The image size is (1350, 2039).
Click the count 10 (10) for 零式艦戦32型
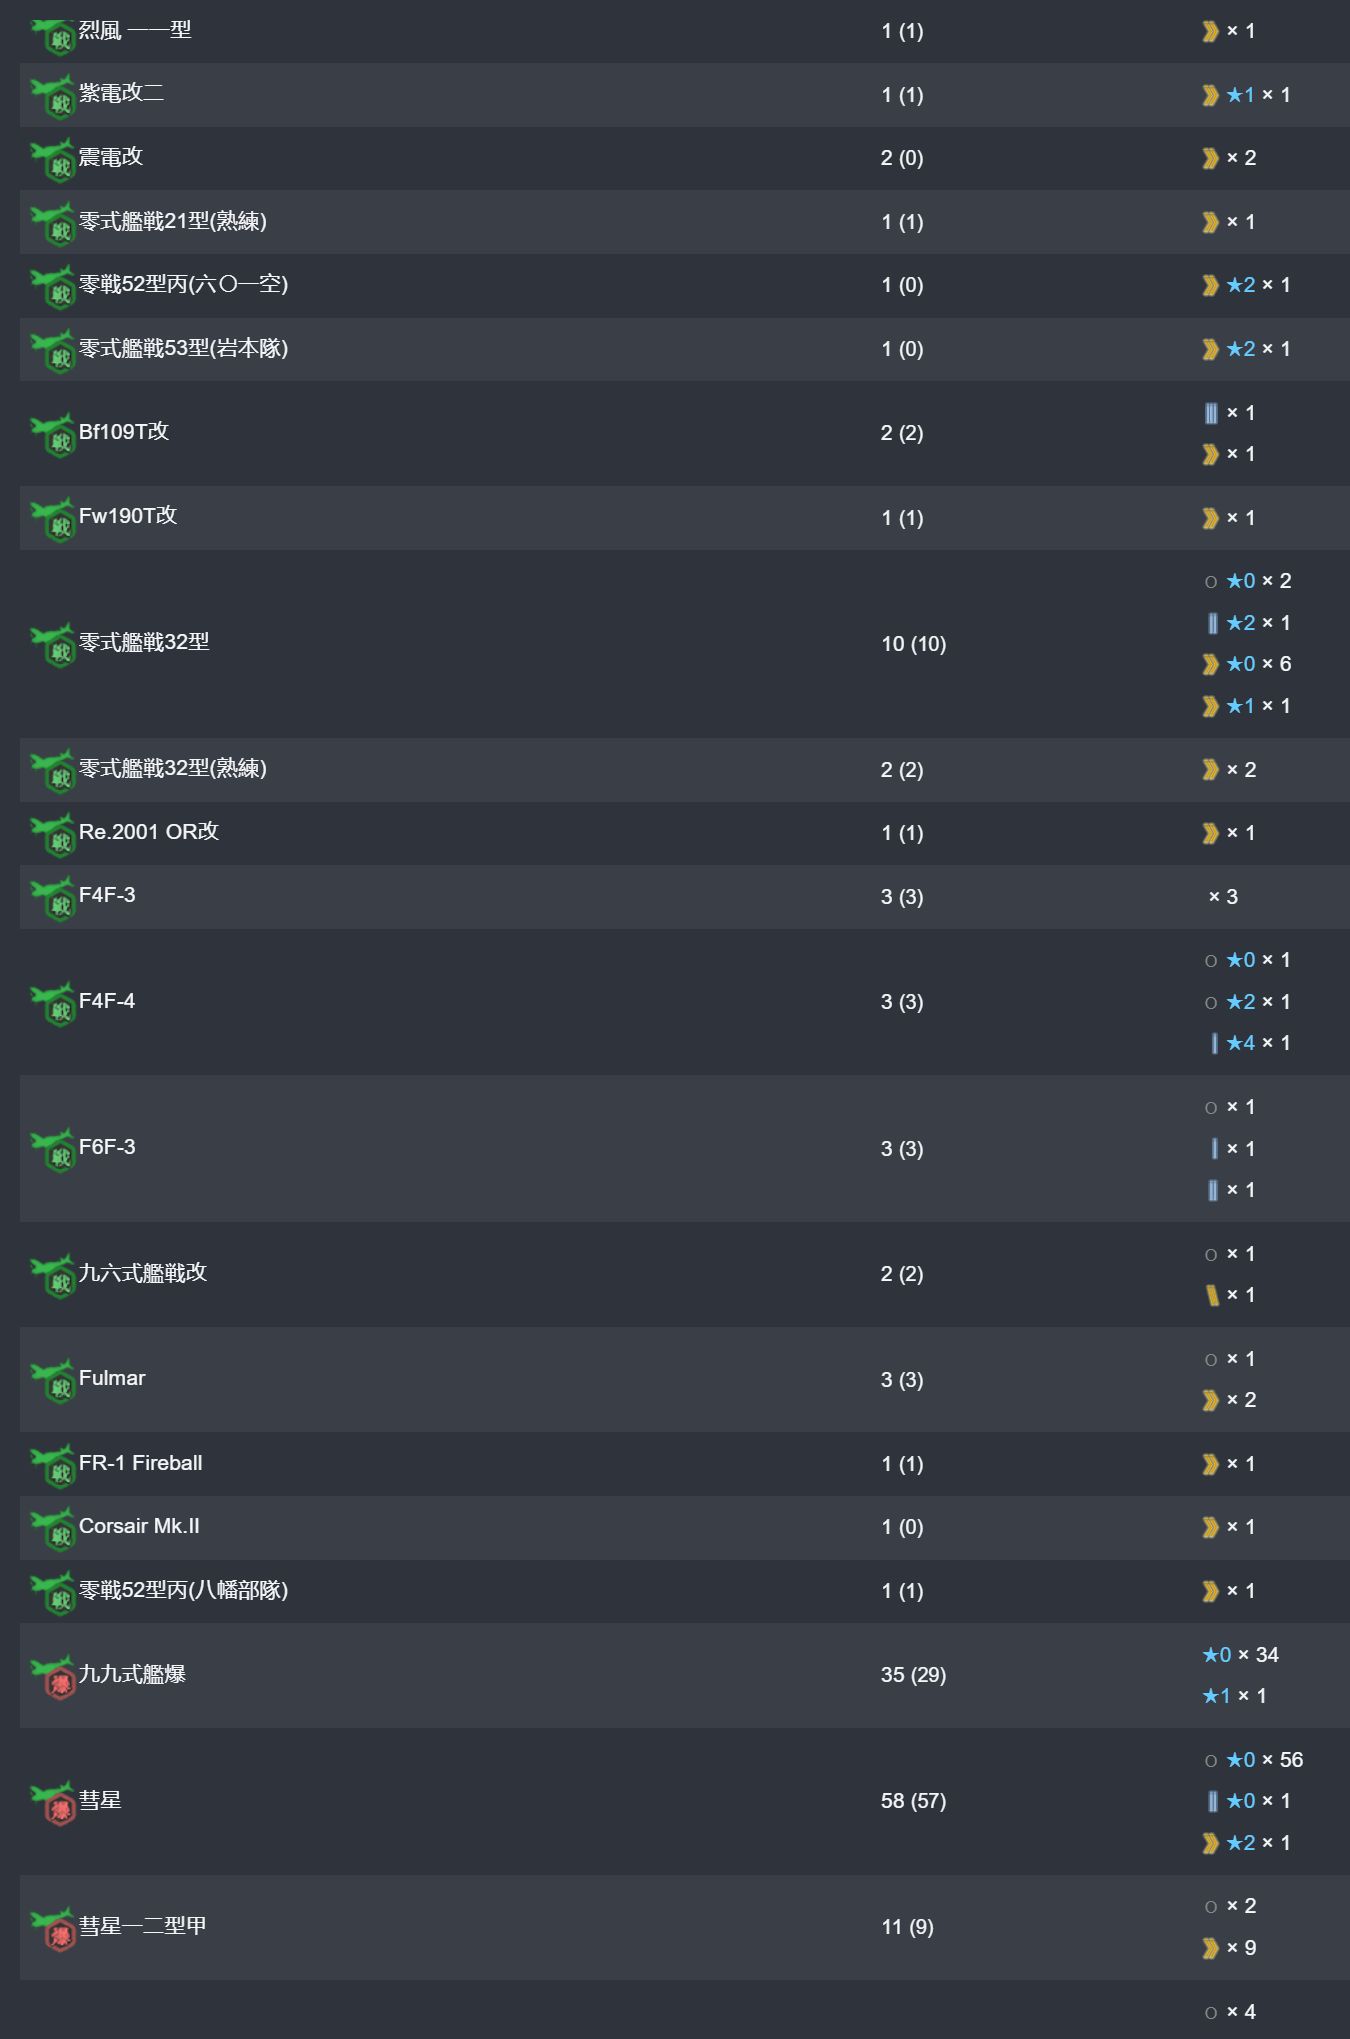coord(913,644)
